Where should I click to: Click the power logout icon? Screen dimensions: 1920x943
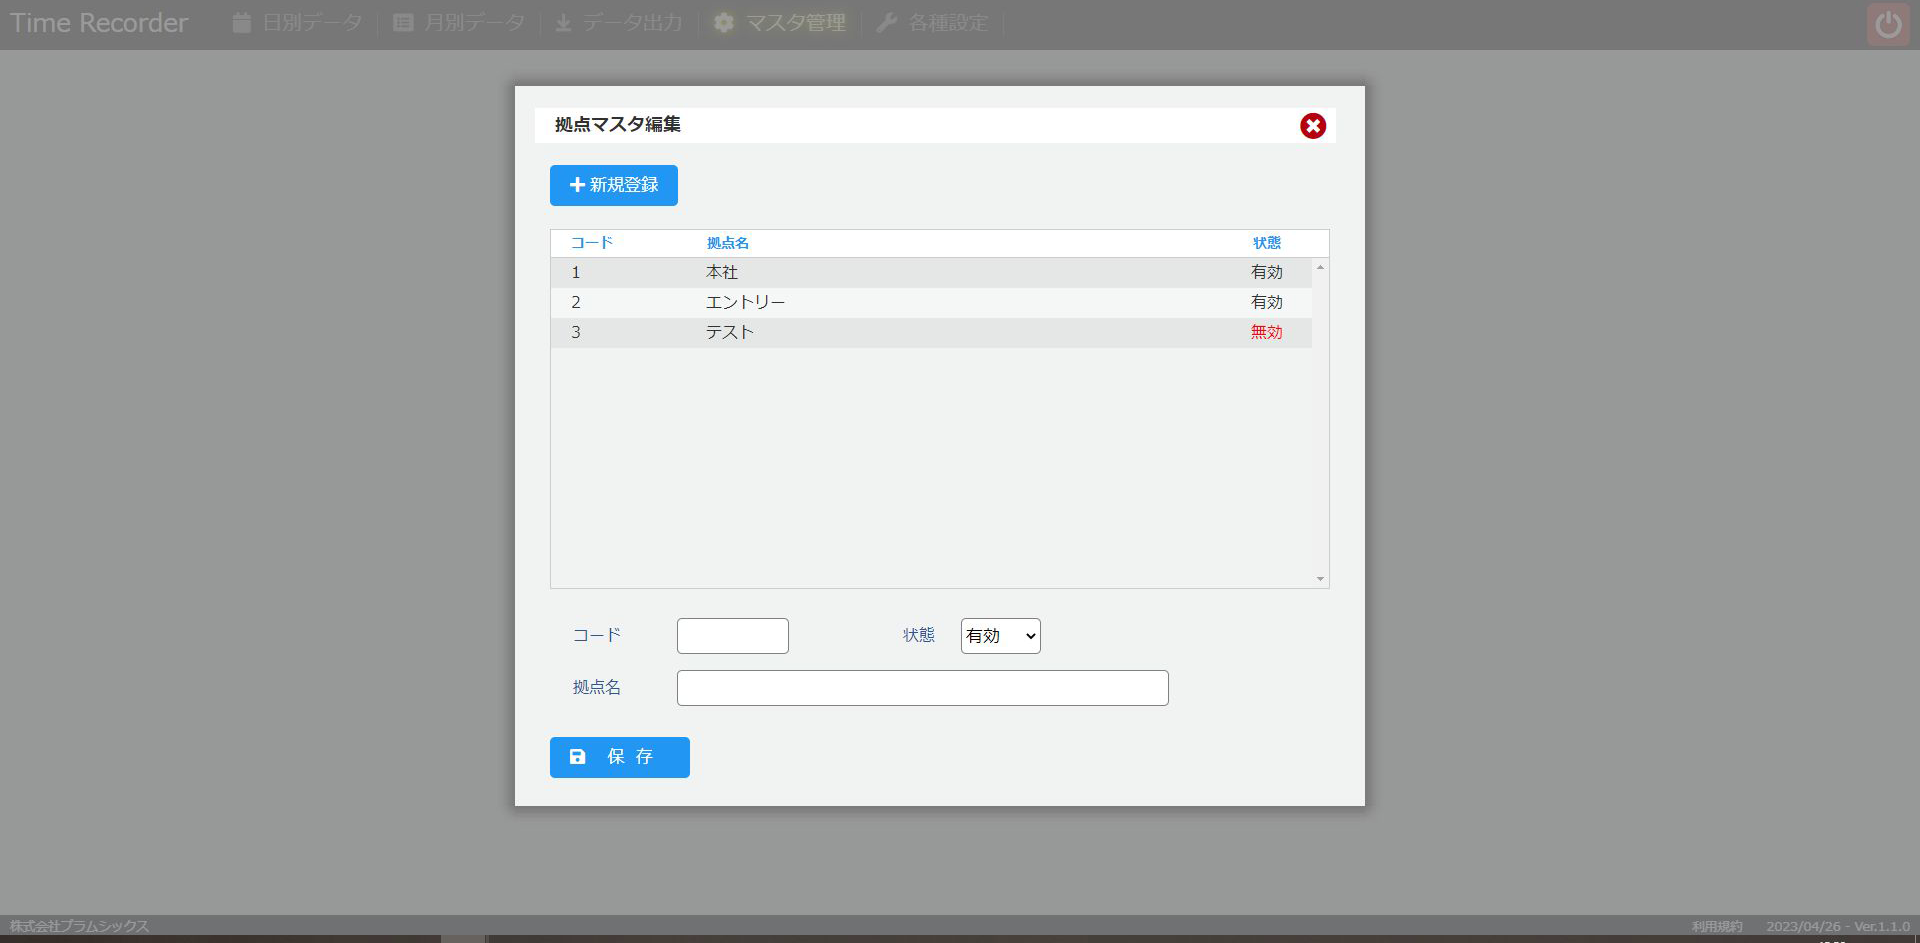(1888, 24)
